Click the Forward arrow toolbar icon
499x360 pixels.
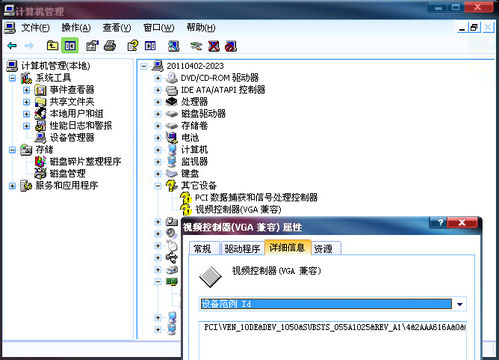pos(29,46)
